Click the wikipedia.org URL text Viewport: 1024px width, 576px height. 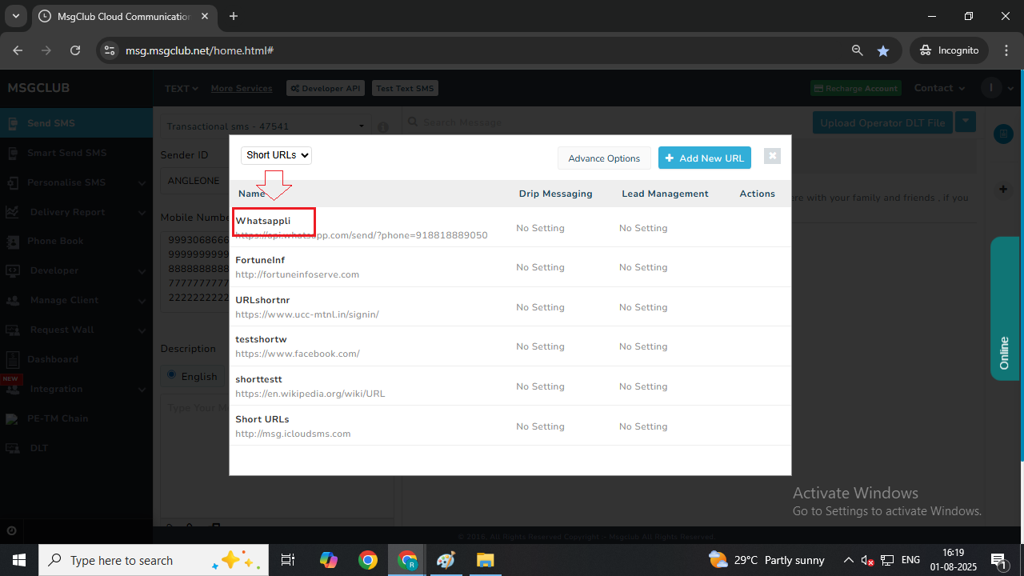310,394
